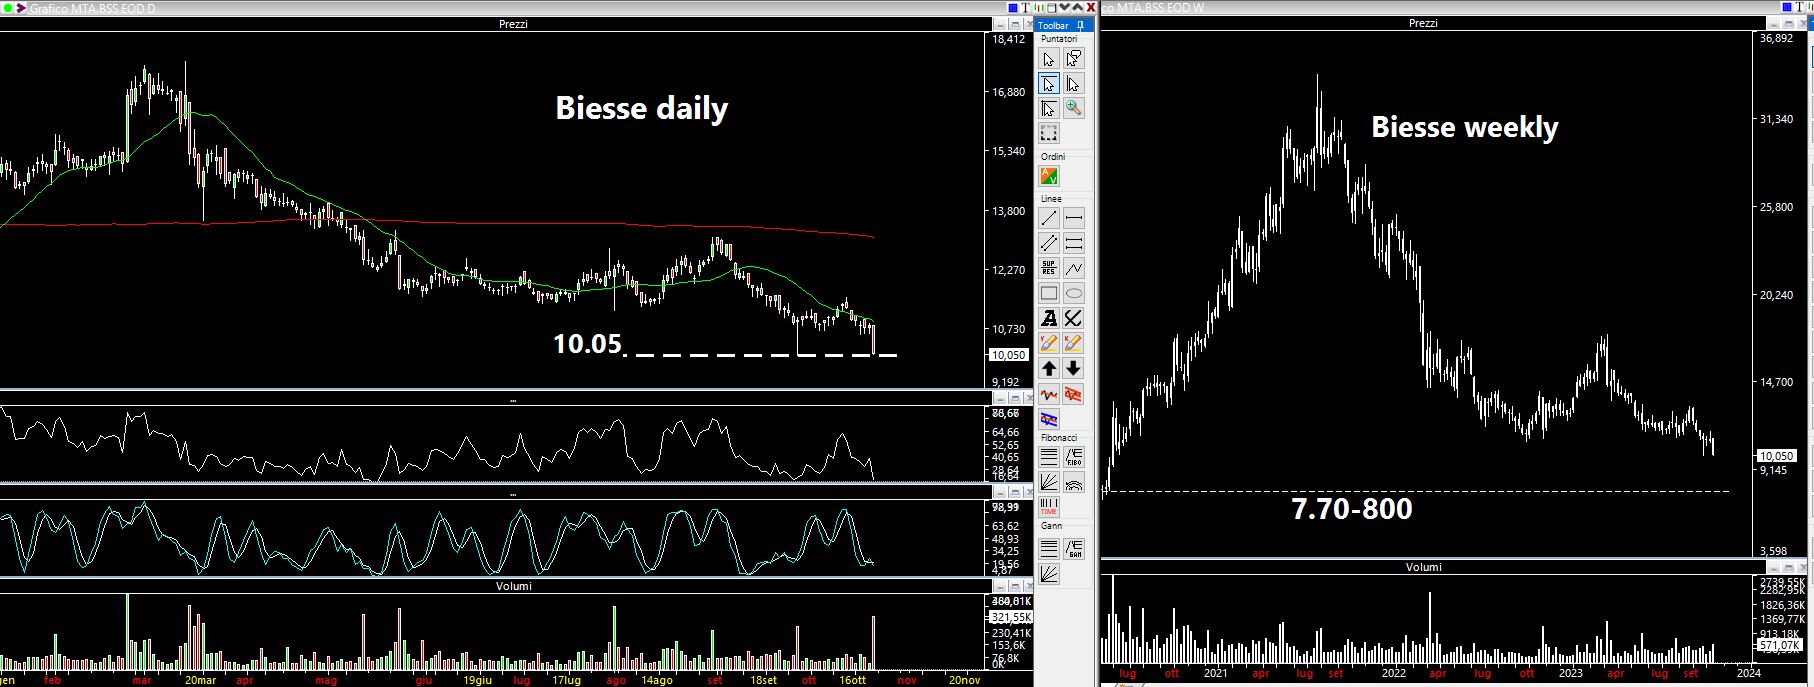1814x687 pixels.
Task: Select the standard arrow pointer tool
Action: 1048,59
